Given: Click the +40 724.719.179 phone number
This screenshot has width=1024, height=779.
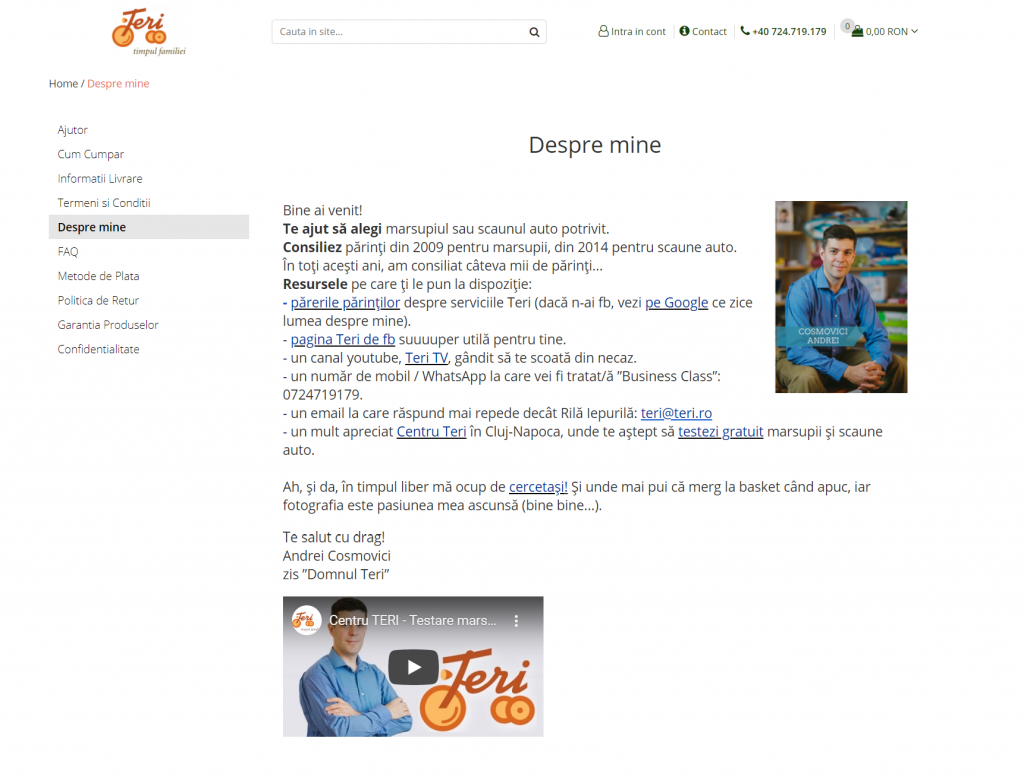Looking at the screenshot, I should click(789, 31).
